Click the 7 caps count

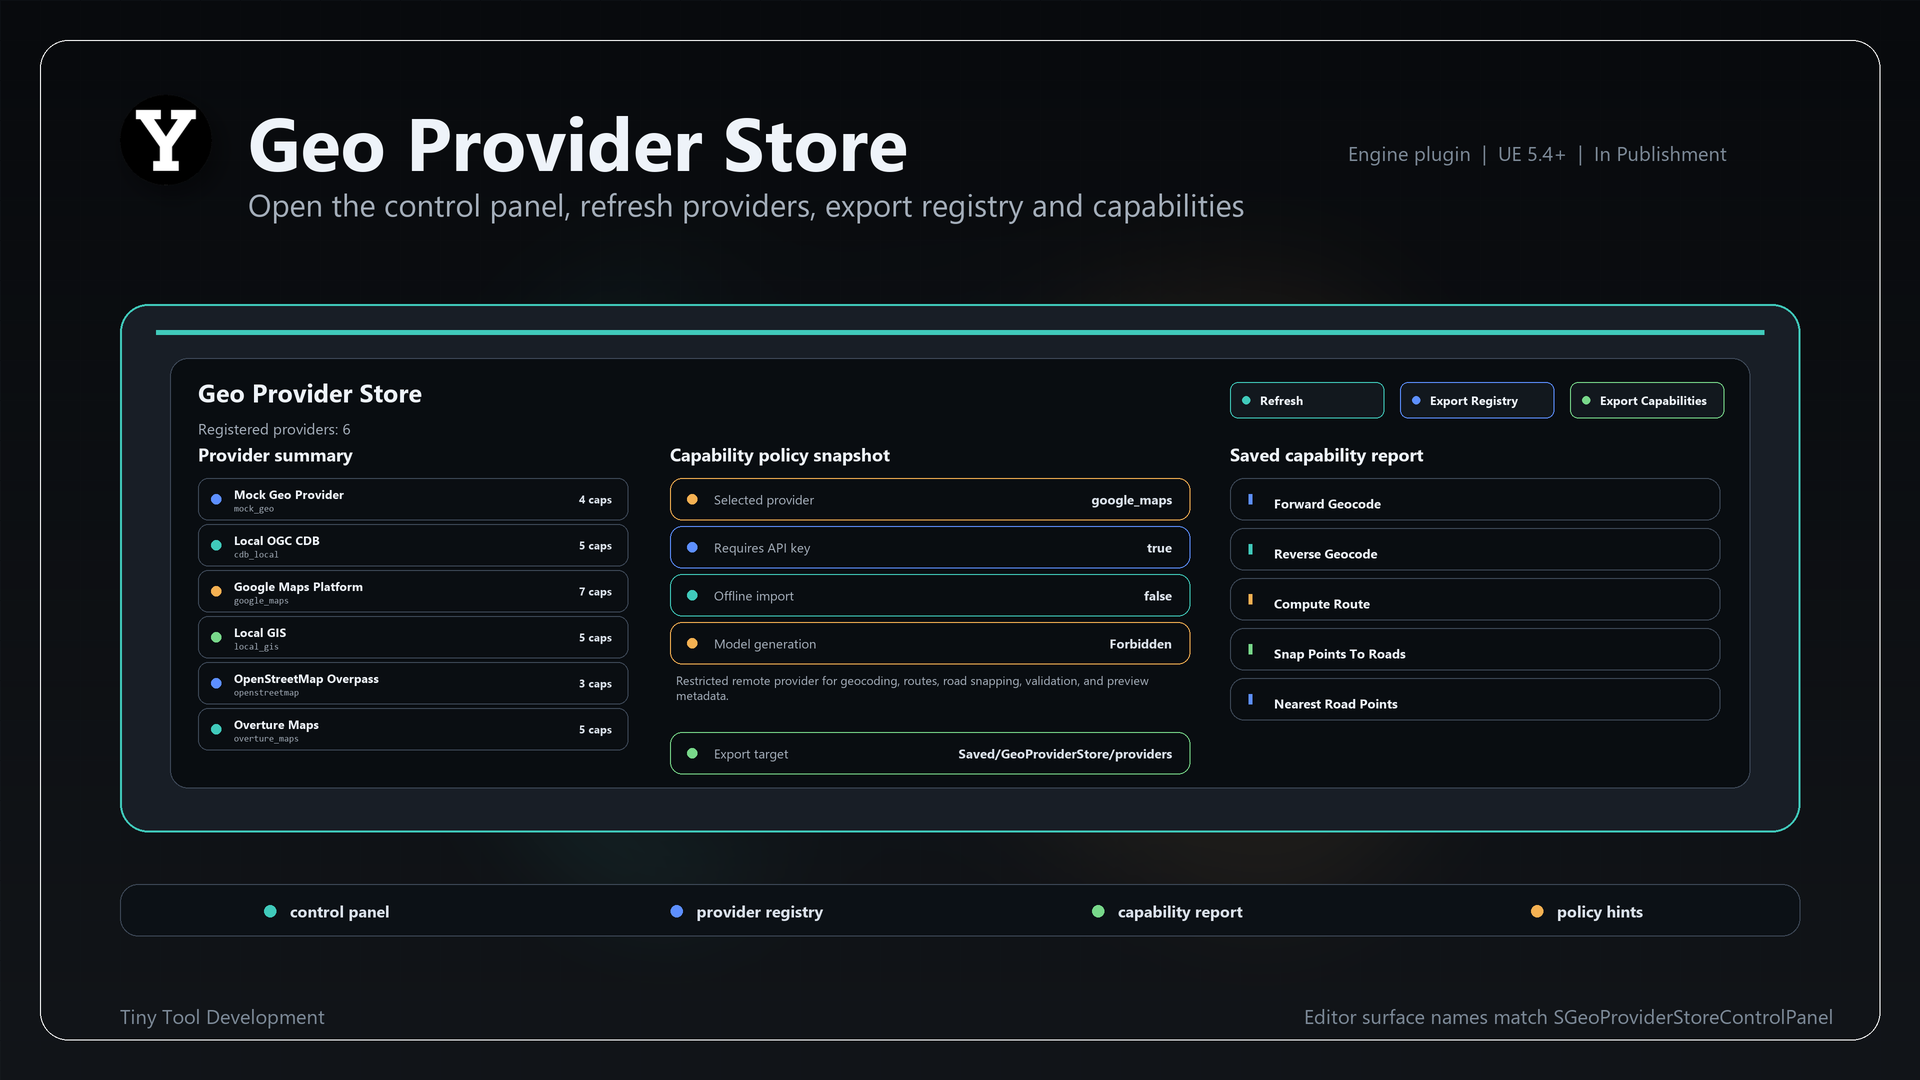(x=595, y=592)
